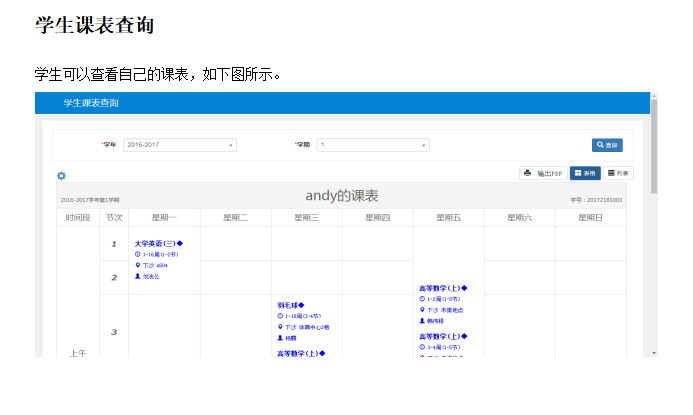The height and width of the screenshot is (415, 693).
Task: Click the 查询 search button
Action: (x=607, y=145)
